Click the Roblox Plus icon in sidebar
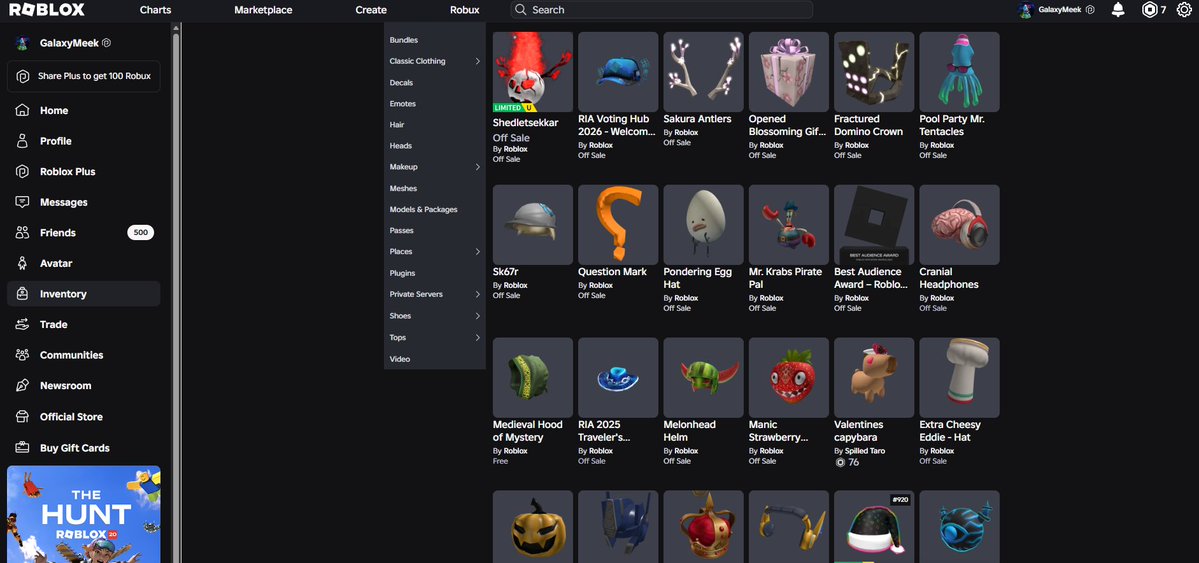Viewport: 1199px width, 563px height. pos(22,171)
